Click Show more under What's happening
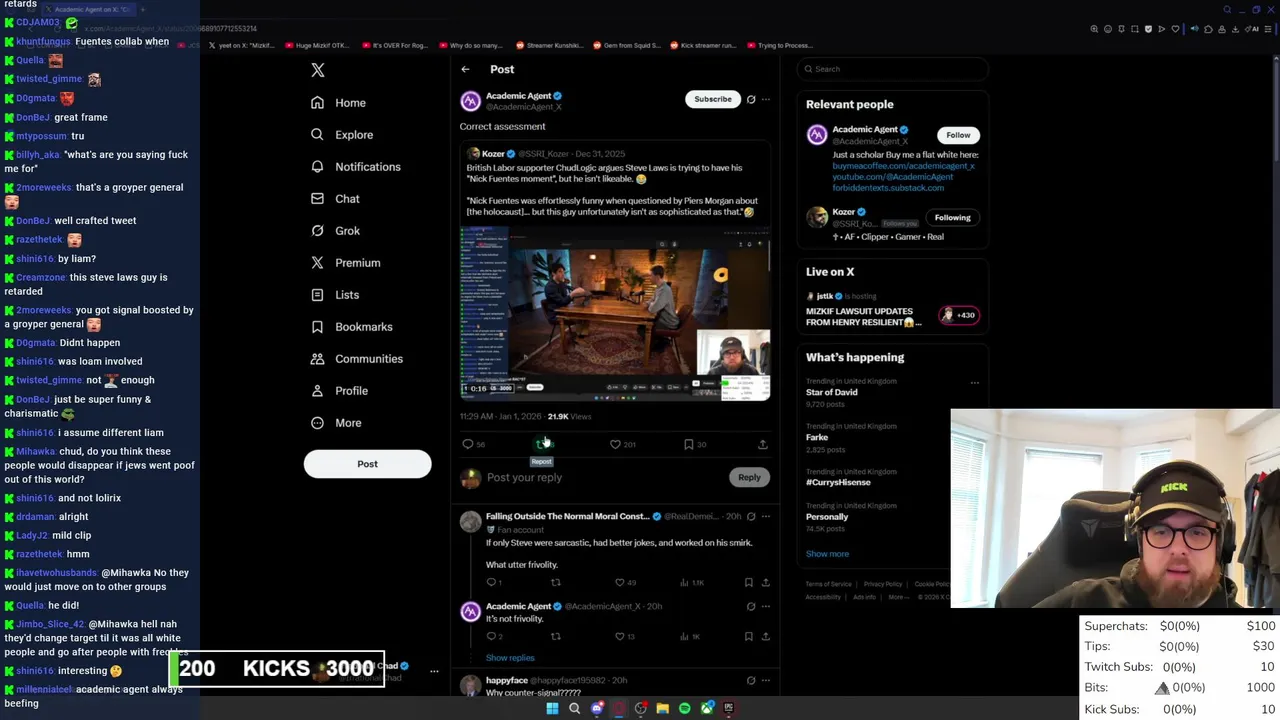This screenshot has width=1280, height=720. click(827, 554)
